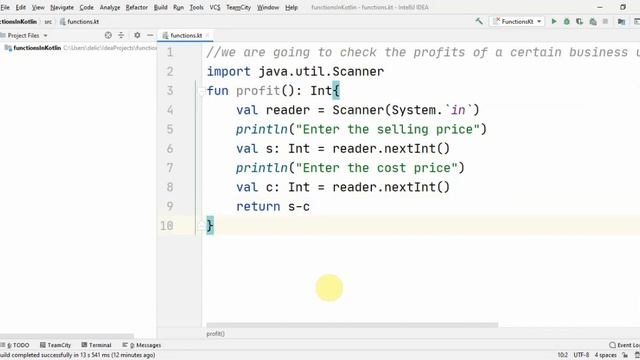Screen dimensions: 640x360
Task: Open the Terminal tool window
Action: click(x=96, y=345)
